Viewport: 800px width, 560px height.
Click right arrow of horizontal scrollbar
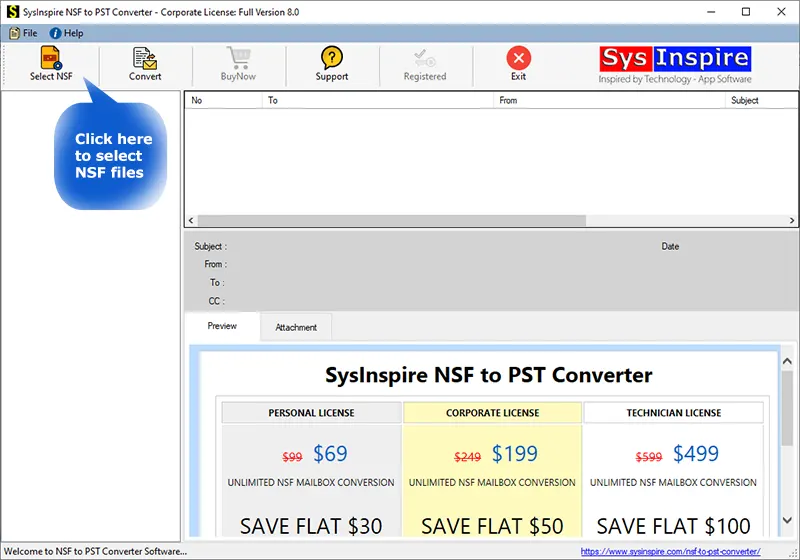tap(792, 220)
